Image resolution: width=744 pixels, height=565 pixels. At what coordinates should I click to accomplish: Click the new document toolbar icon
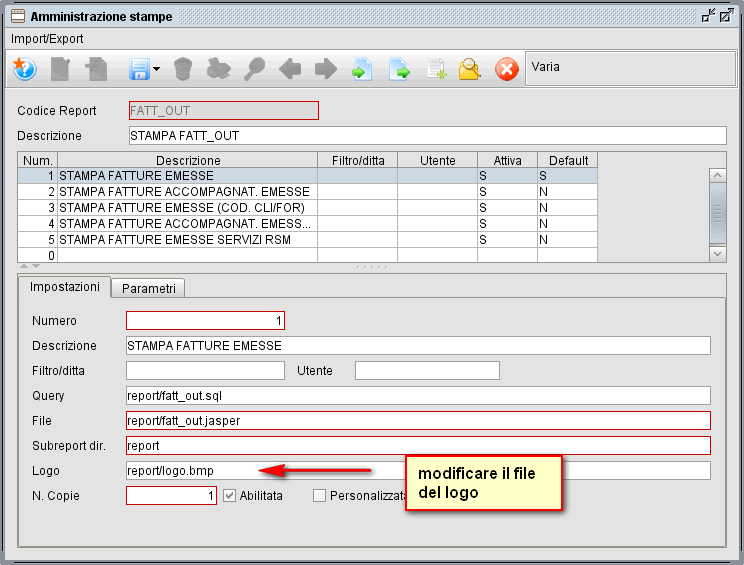pos(61,69)
